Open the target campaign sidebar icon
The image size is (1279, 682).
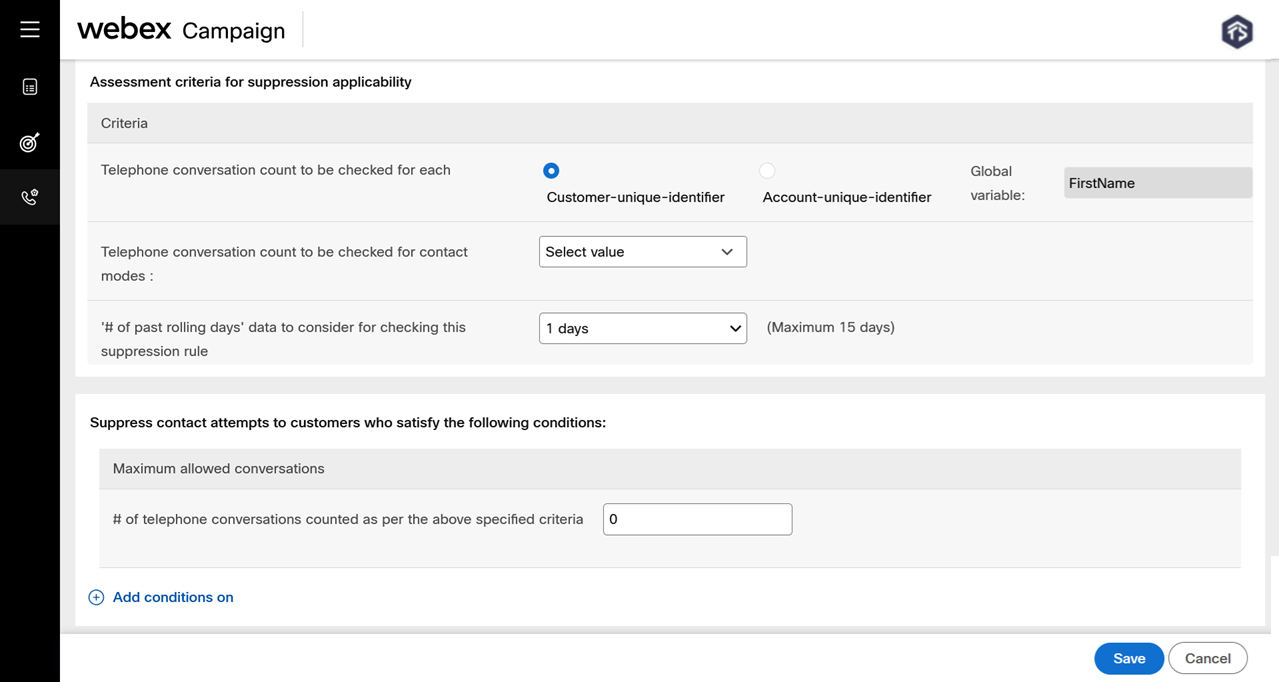pos(30,142)
